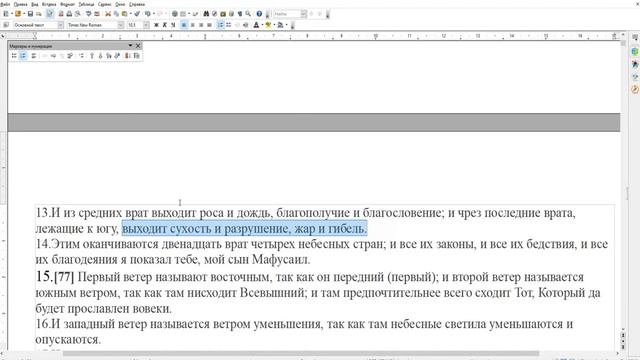This screenshot has height=360, width=640.
Task: Run Spelling and Grammar check icon
Action: (x=88, y=14)
